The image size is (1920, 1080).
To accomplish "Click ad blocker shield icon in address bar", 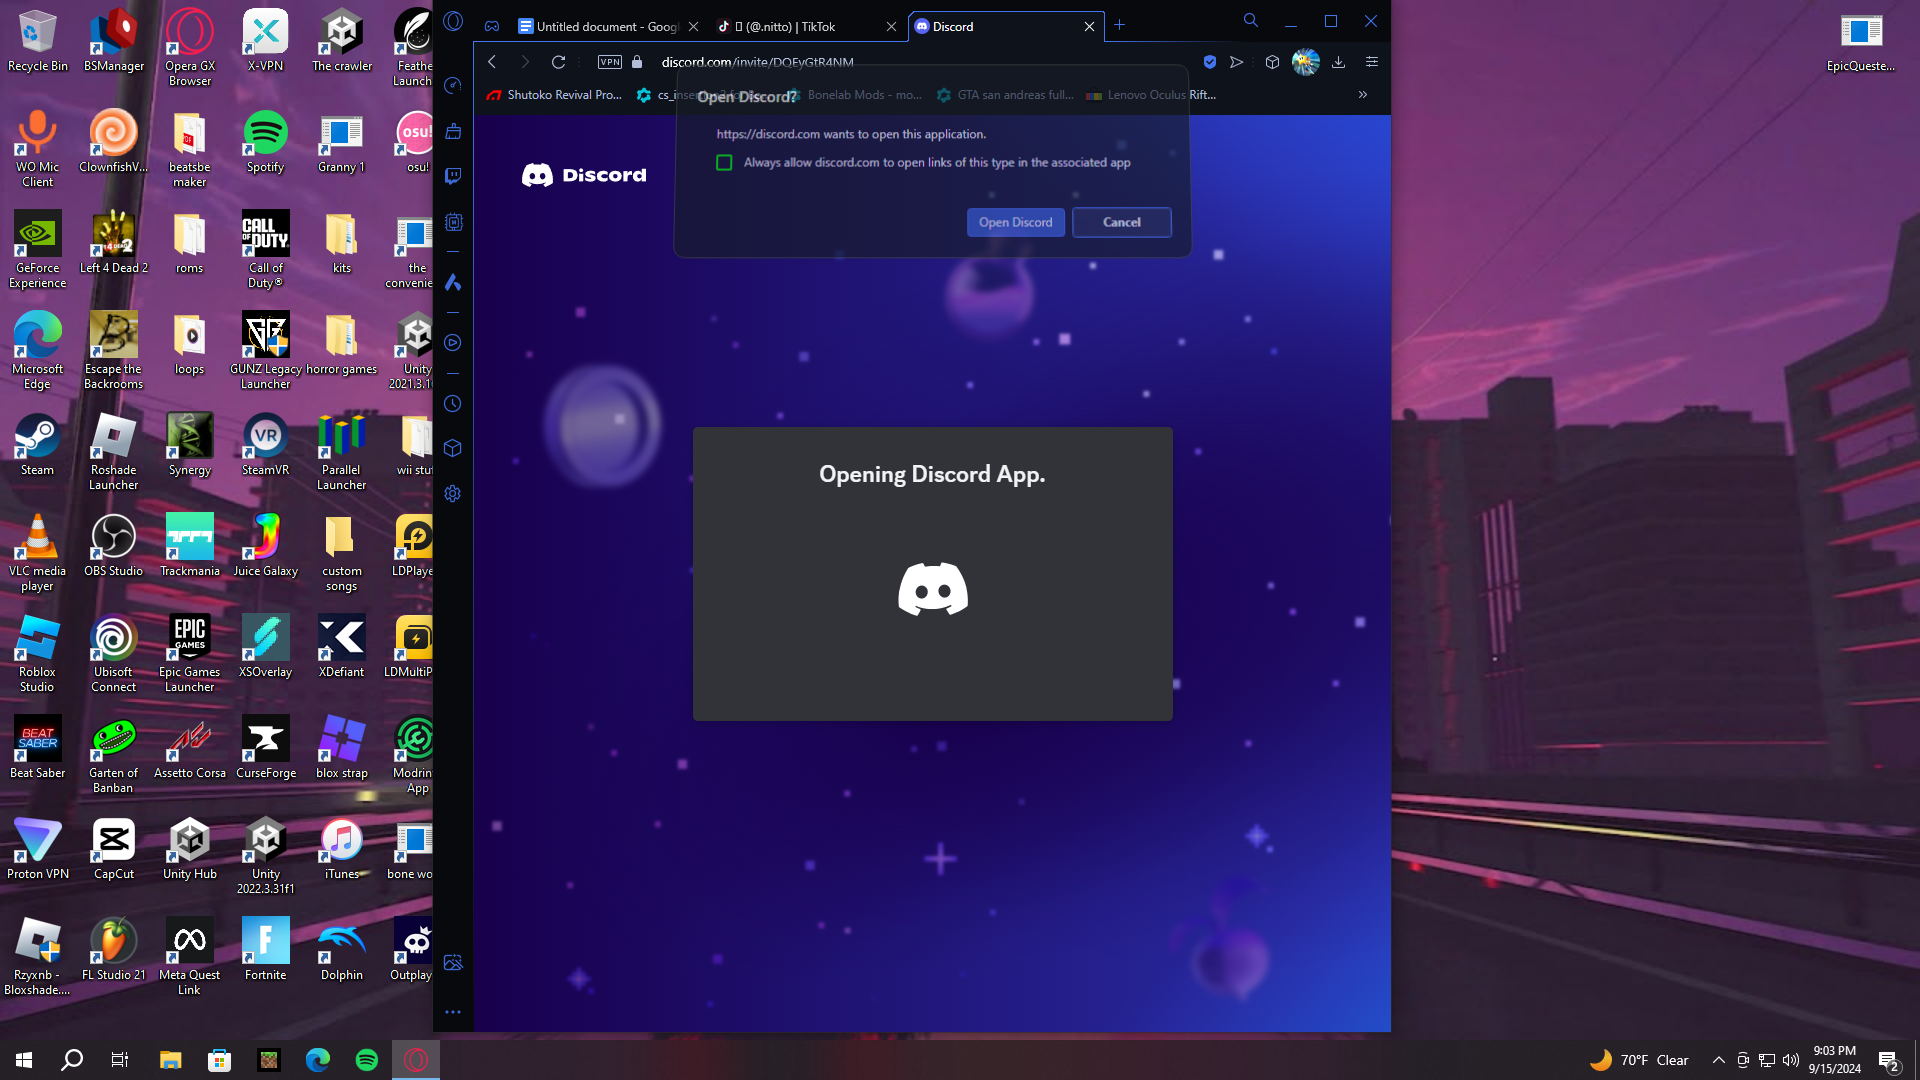I will [x=1209, y=62].
